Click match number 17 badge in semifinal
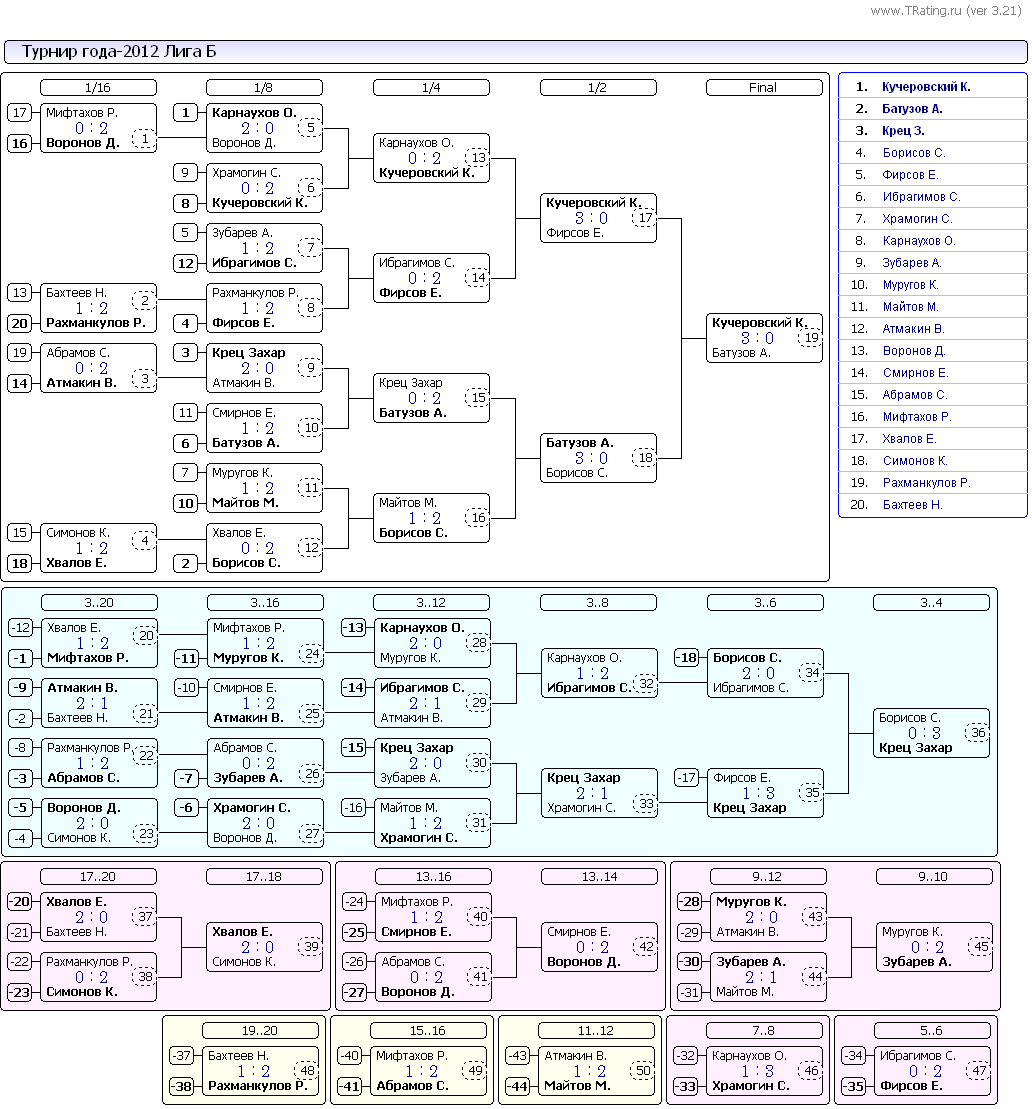 (x=645, y=218)
